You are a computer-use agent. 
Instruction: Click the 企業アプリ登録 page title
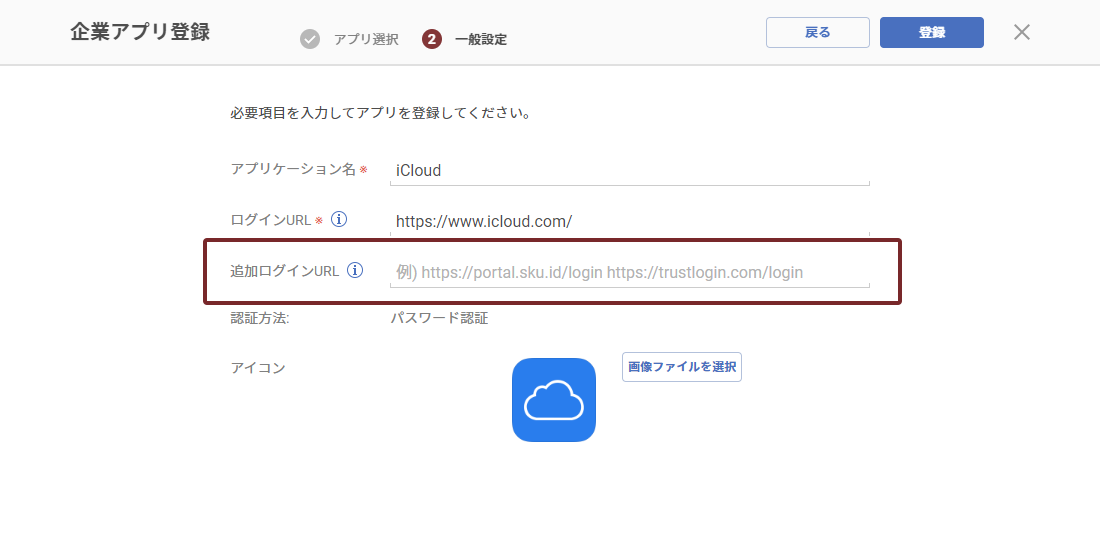[140, 32]
